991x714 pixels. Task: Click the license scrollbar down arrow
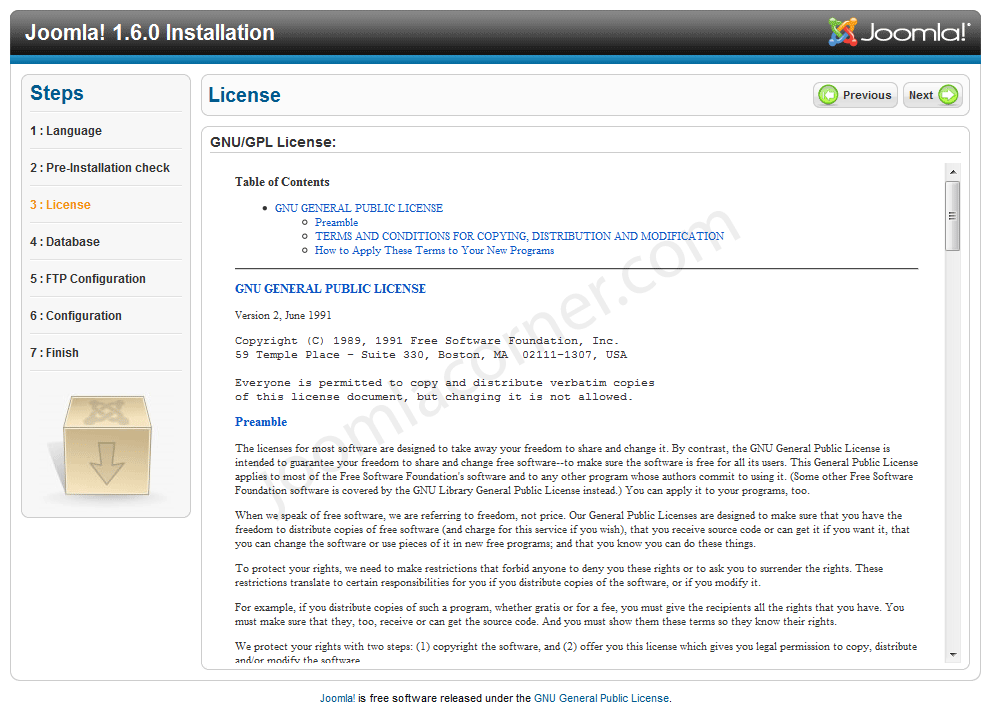coord(952,655)
